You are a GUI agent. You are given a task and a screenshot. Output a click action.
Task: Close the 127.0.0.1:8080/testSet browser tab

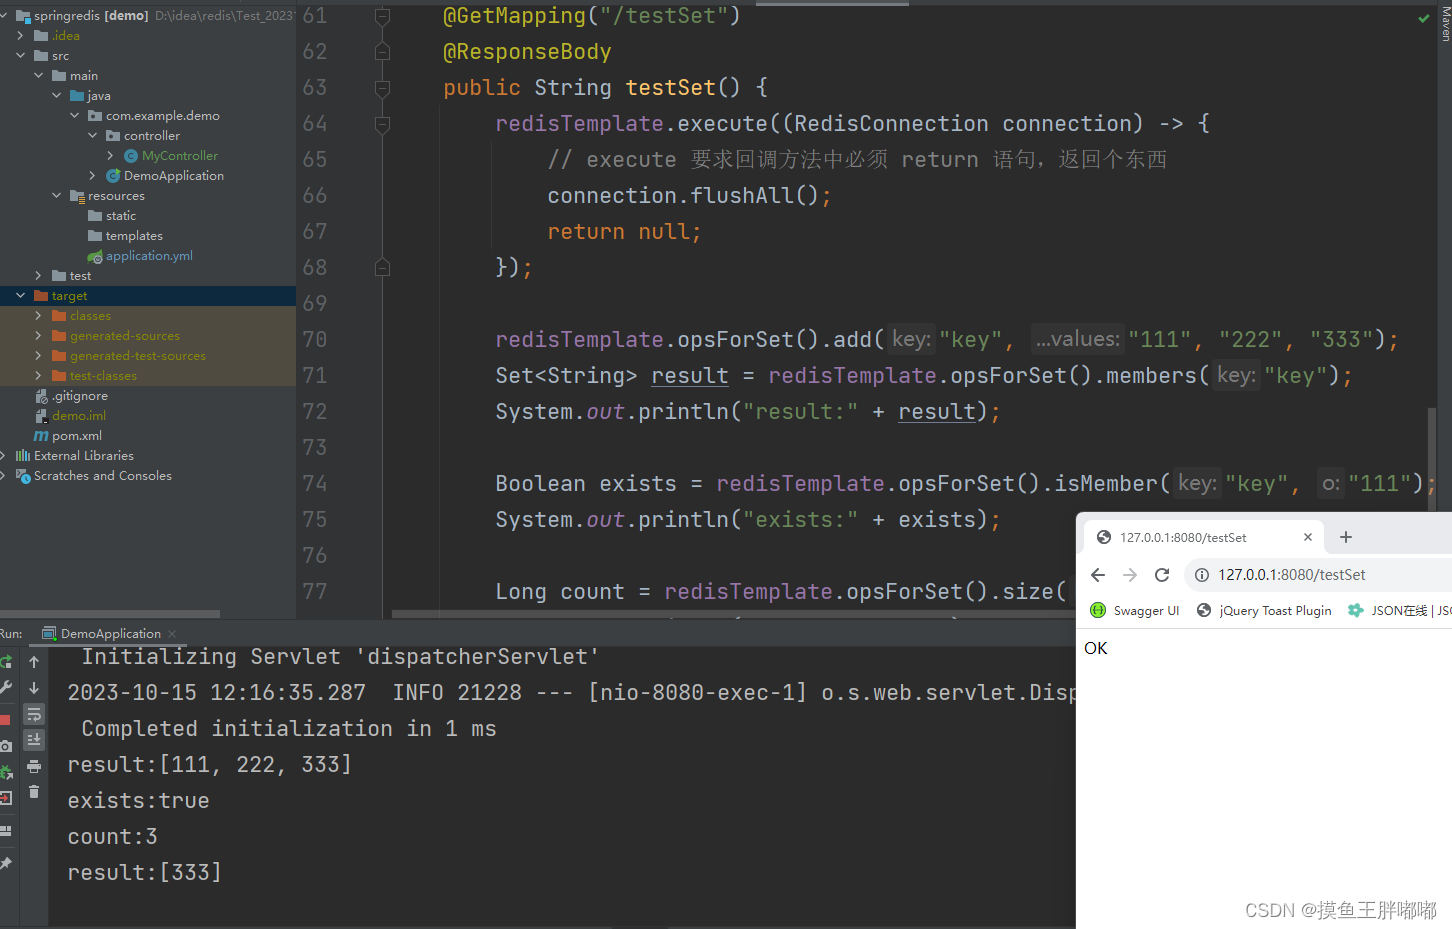[x=1308, y=537]
